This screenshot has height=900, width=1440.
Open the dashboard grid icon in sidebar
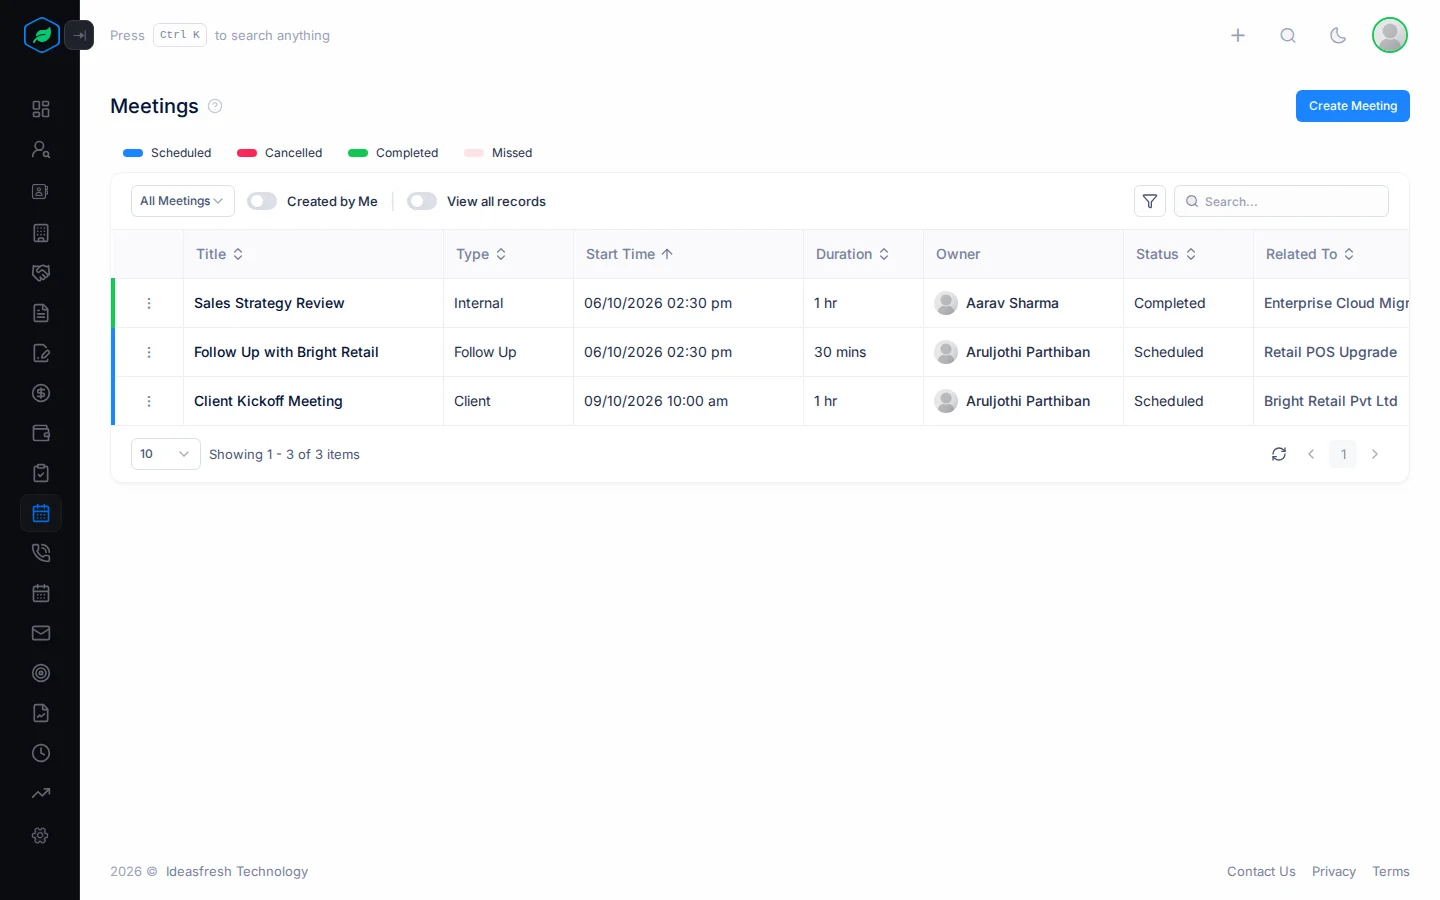pos(41,109)
